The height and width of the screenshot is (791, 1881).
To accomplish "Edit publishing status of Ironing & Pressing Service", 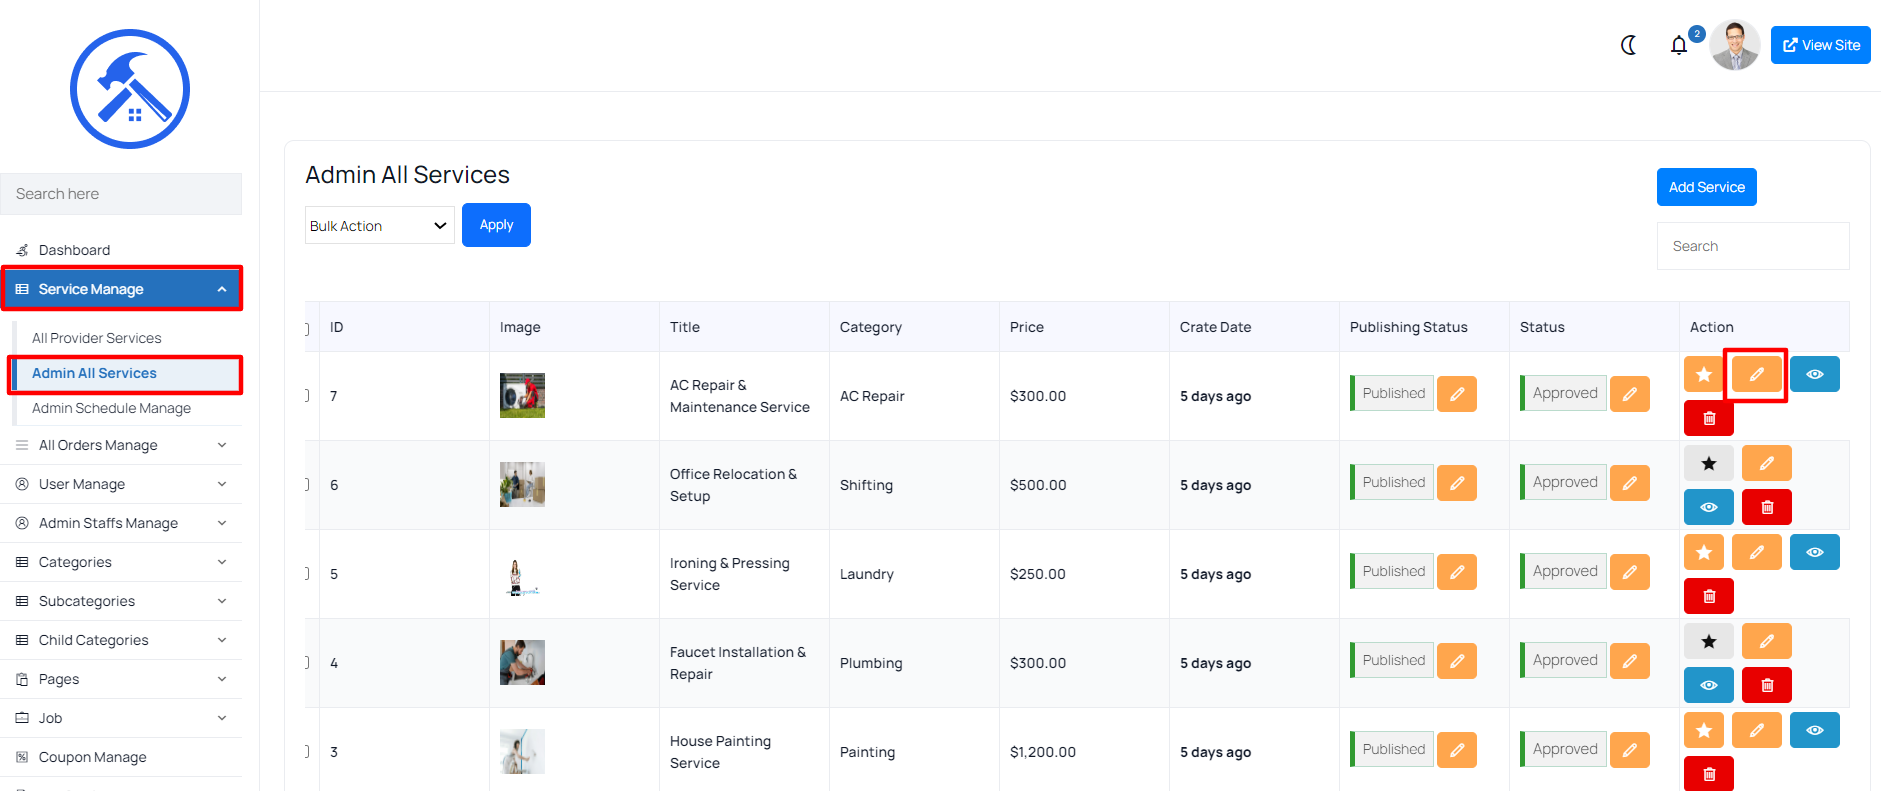I will pos(1456,572).
